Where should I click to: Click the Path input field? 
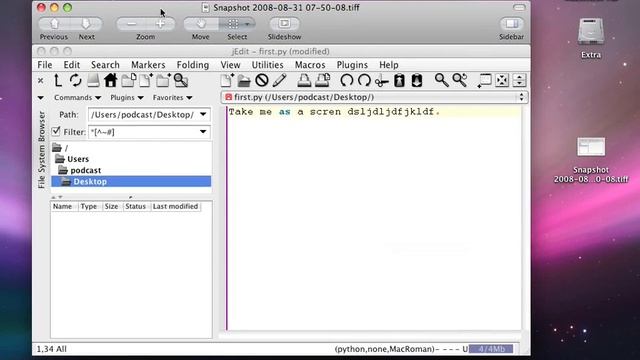[x=143, y=115]
